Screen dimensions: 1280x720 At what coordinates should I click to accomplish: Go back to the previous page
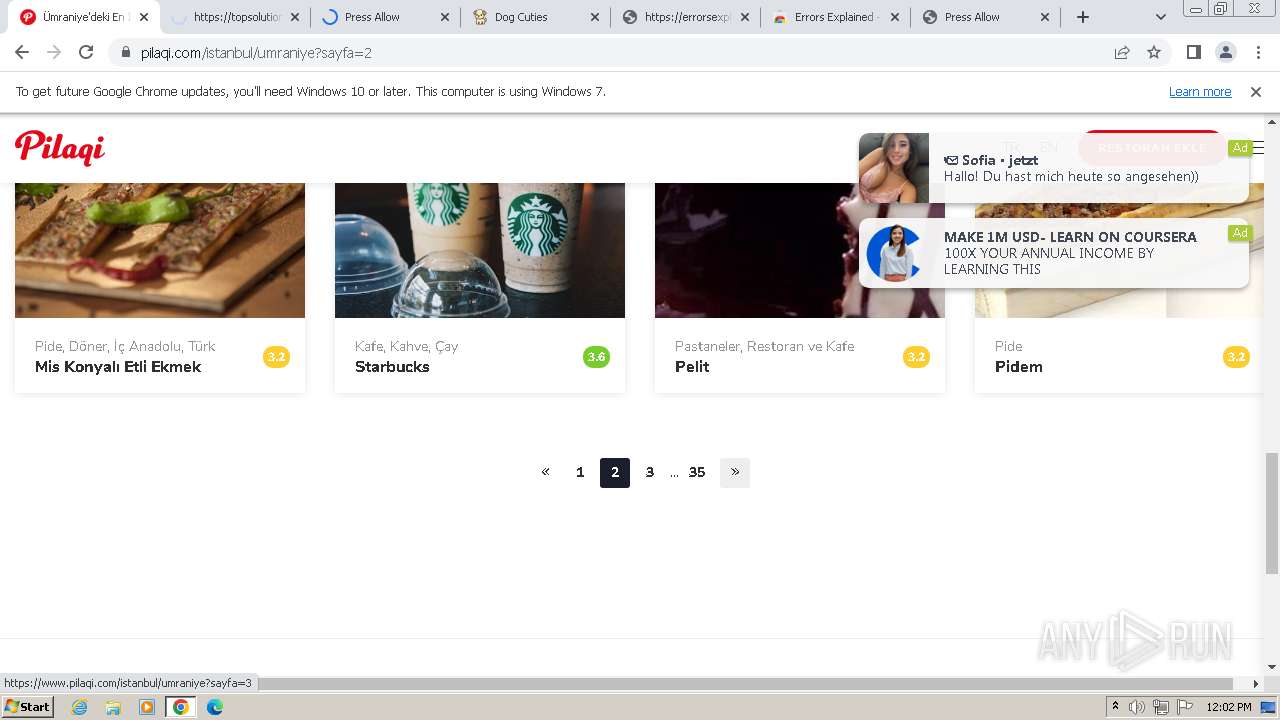(x=22, y=52)
